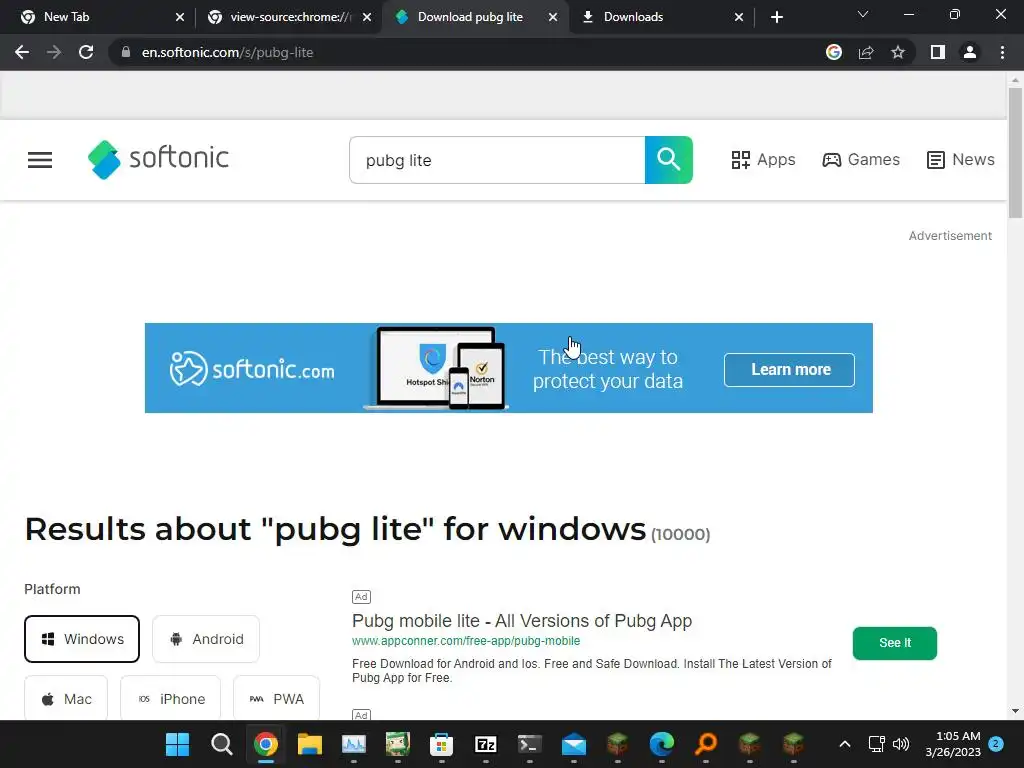Reload the current page
This screenshot has width=1024, height=768.
pyautogui.click(x=86, y=52)
